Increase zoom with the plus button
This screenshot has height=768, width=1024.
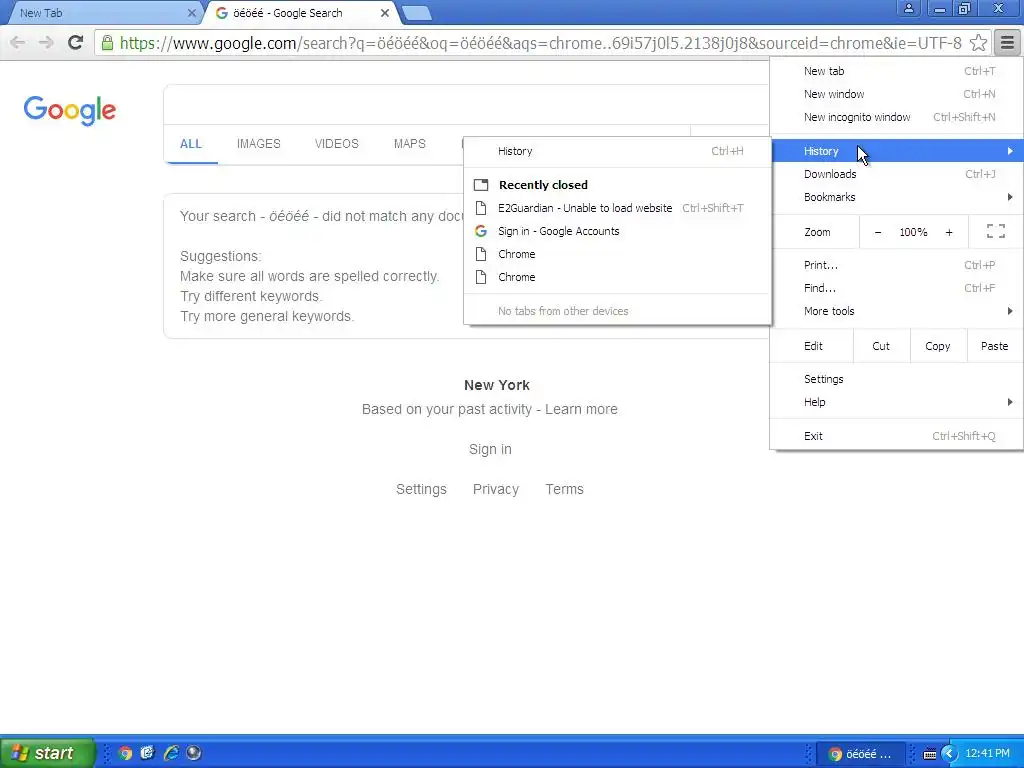(x=949, y=232)
